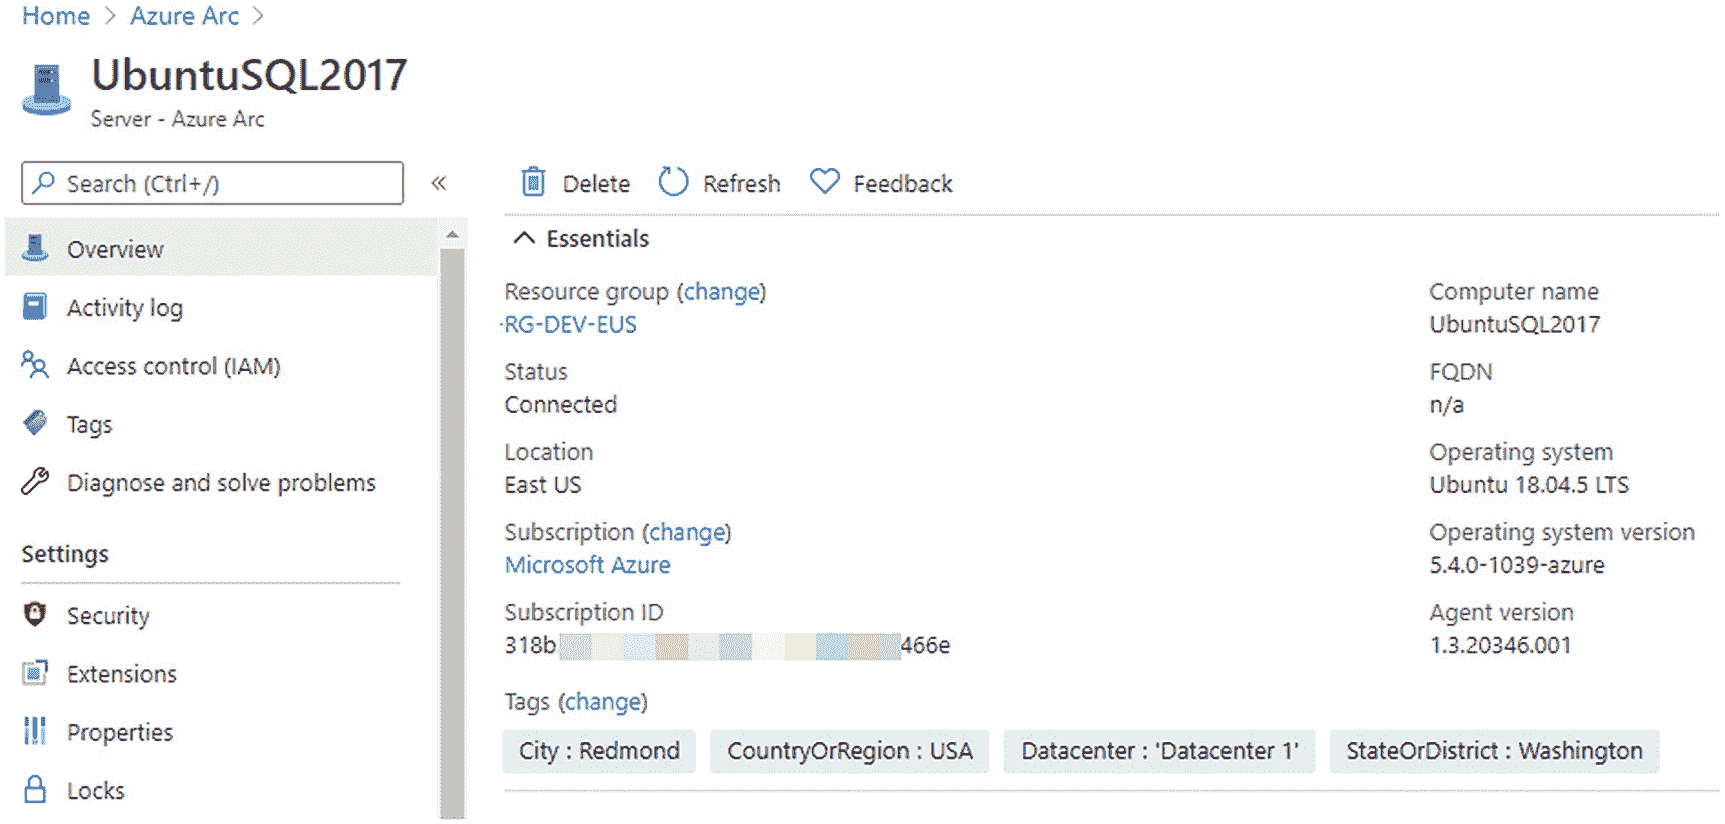
Task: Open the Microsoft Azure subscription link
Action: point(587,564)
